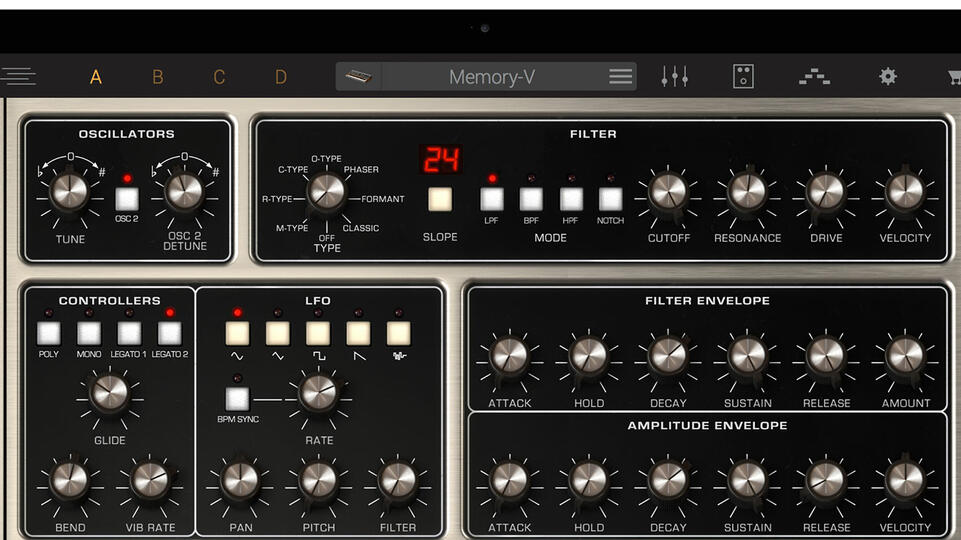Click the oscillator TUNE knob
The image size is (961, 540).
(x=69, y=192)
